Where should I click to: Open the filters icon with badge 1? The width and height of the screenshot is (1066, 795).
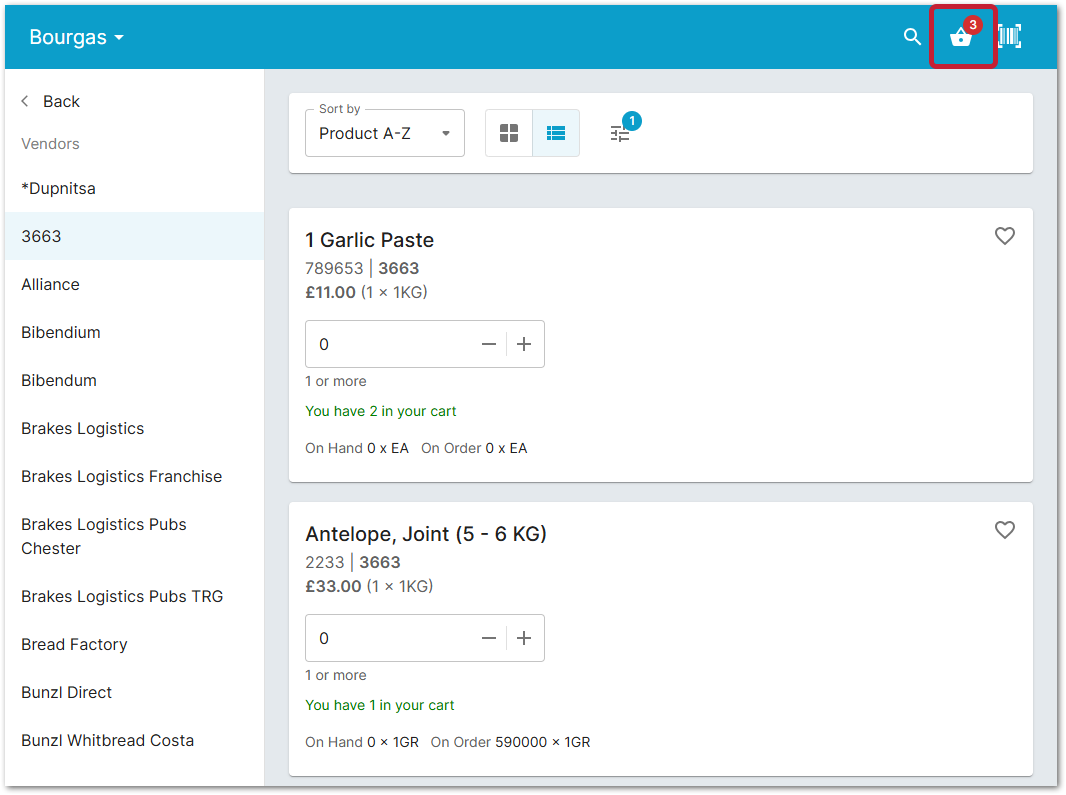[620, 132]
